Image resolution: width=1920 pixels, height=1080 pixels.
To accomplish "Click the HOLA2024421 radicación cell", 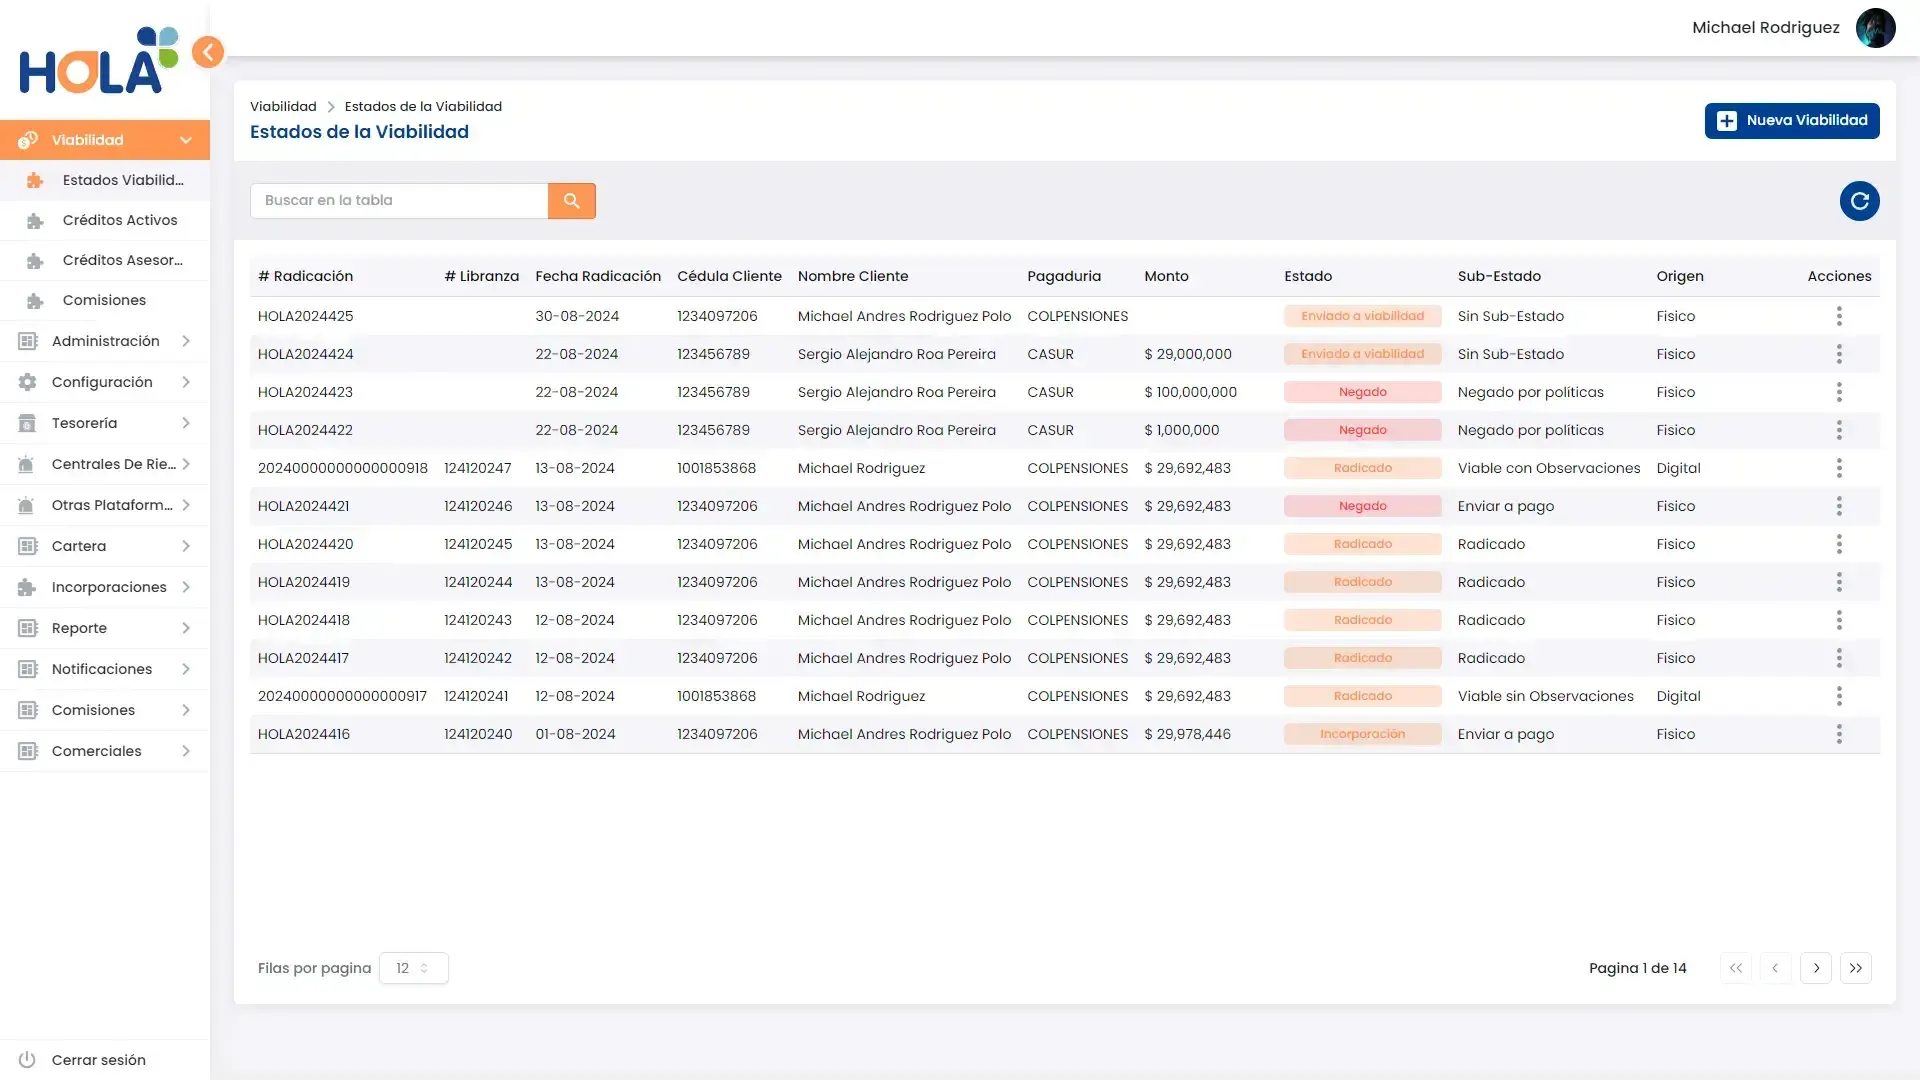I will [x=304, y=506].
